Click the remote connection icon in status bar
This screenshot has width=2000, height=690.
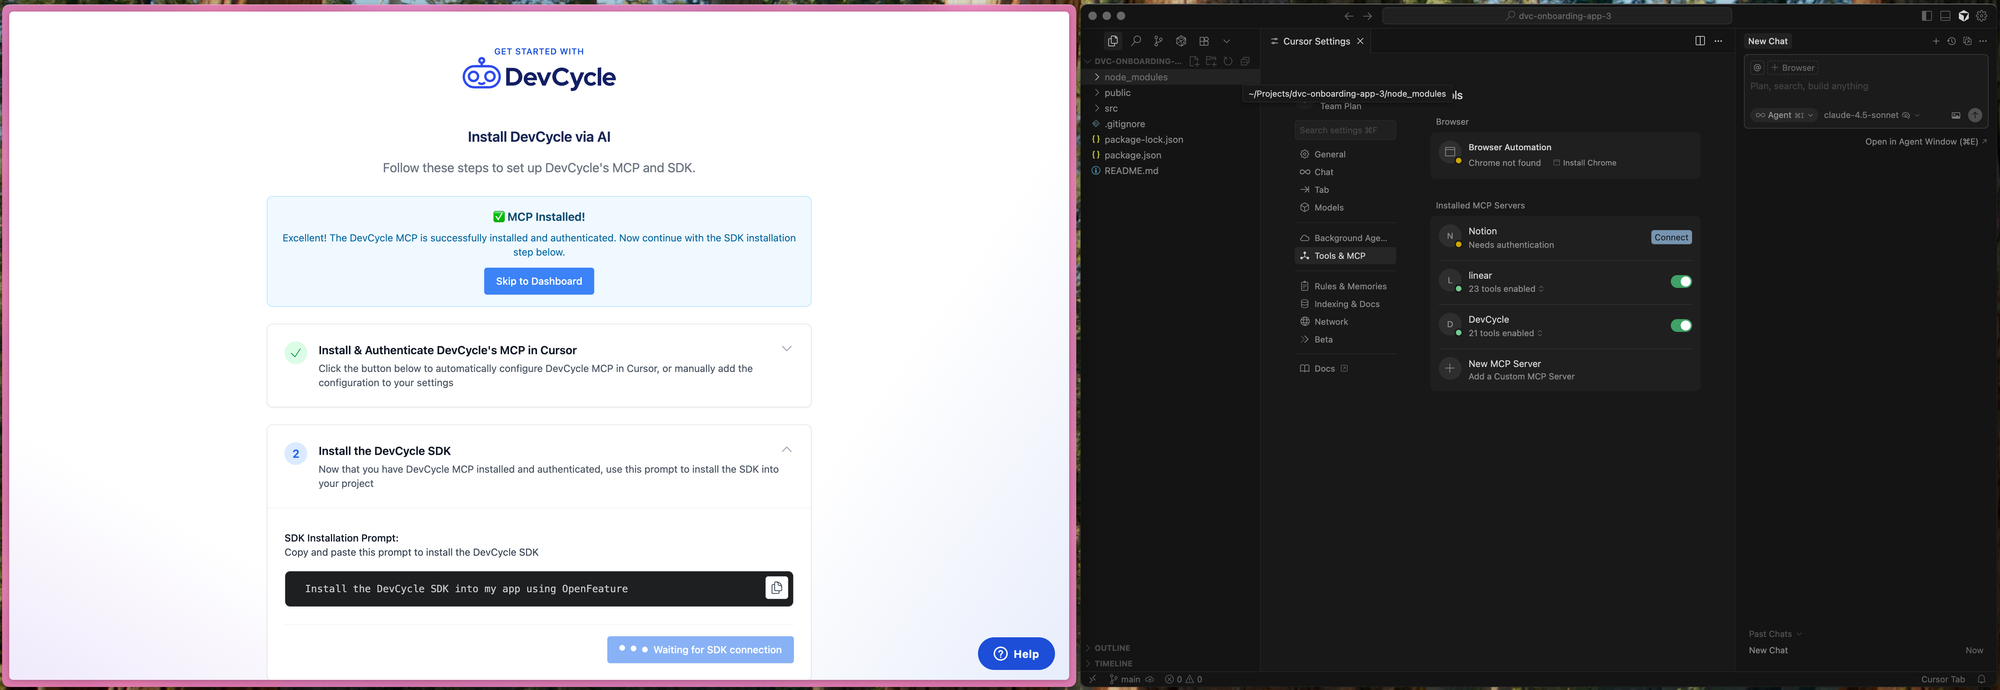1092,679
